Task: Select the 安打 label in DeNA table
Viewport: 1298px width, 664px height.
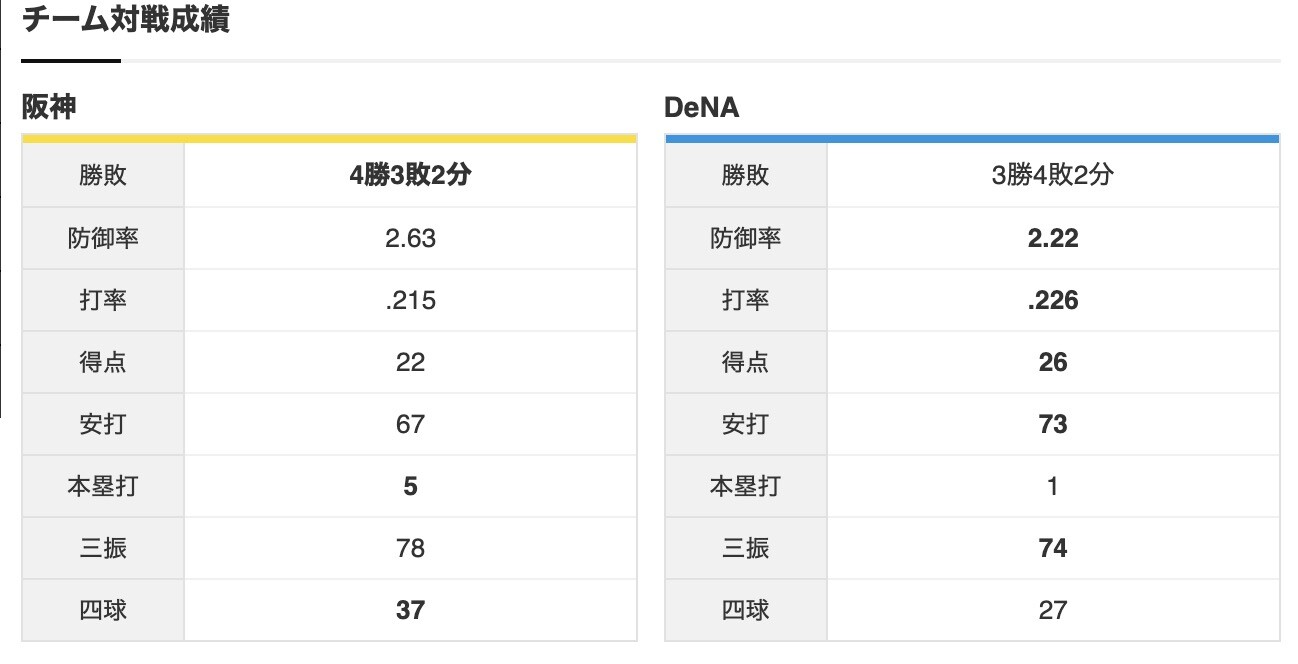Action: tap(746, 425)
